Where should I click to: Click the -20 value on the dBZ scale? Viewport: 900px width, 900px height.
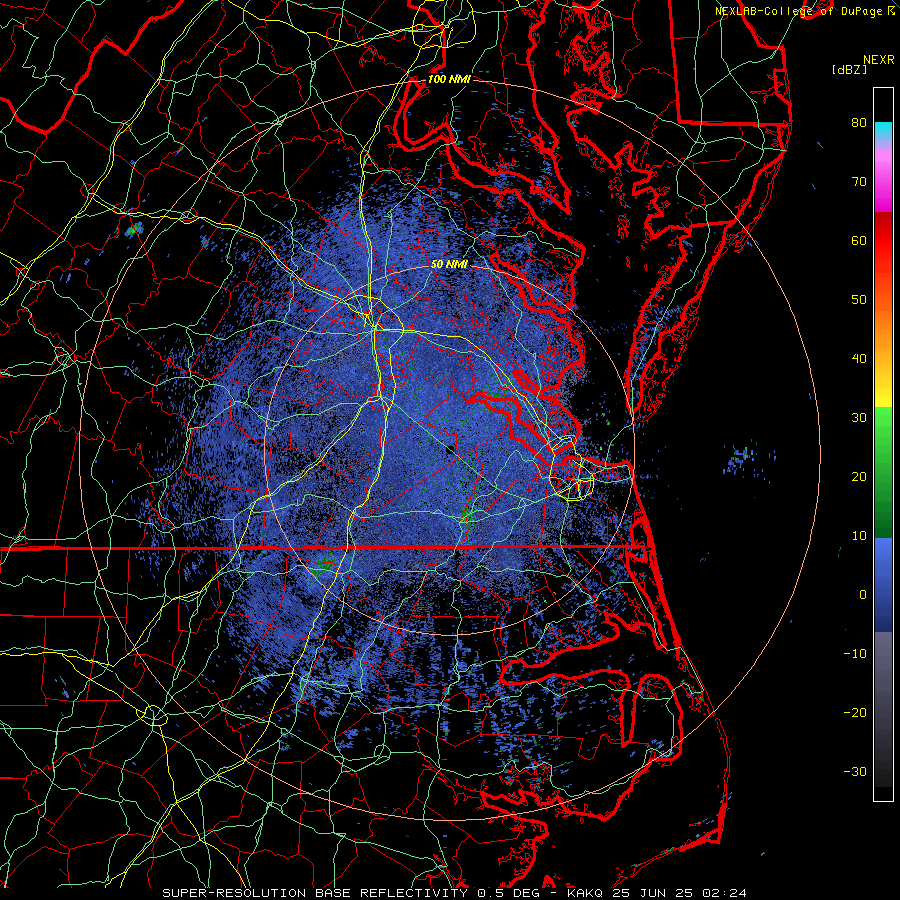(x=855, y=712)
